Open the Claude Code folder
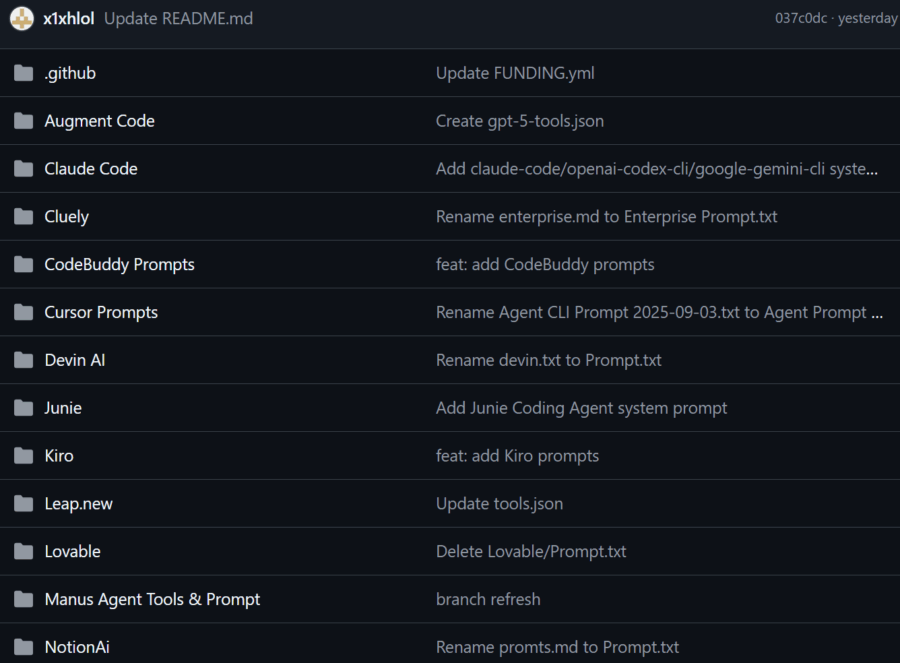900x663 pixels. [x=91, y=169]
